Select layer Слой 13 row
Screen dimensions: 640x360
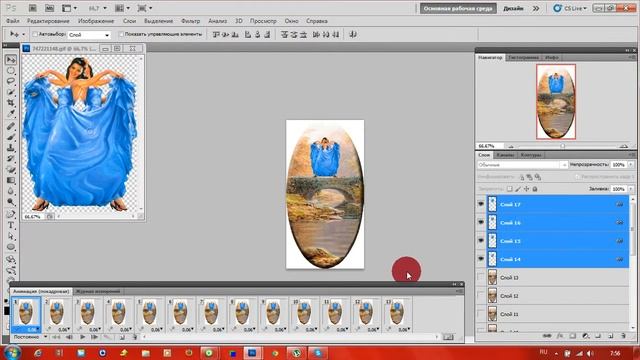[x=552, y=278]
